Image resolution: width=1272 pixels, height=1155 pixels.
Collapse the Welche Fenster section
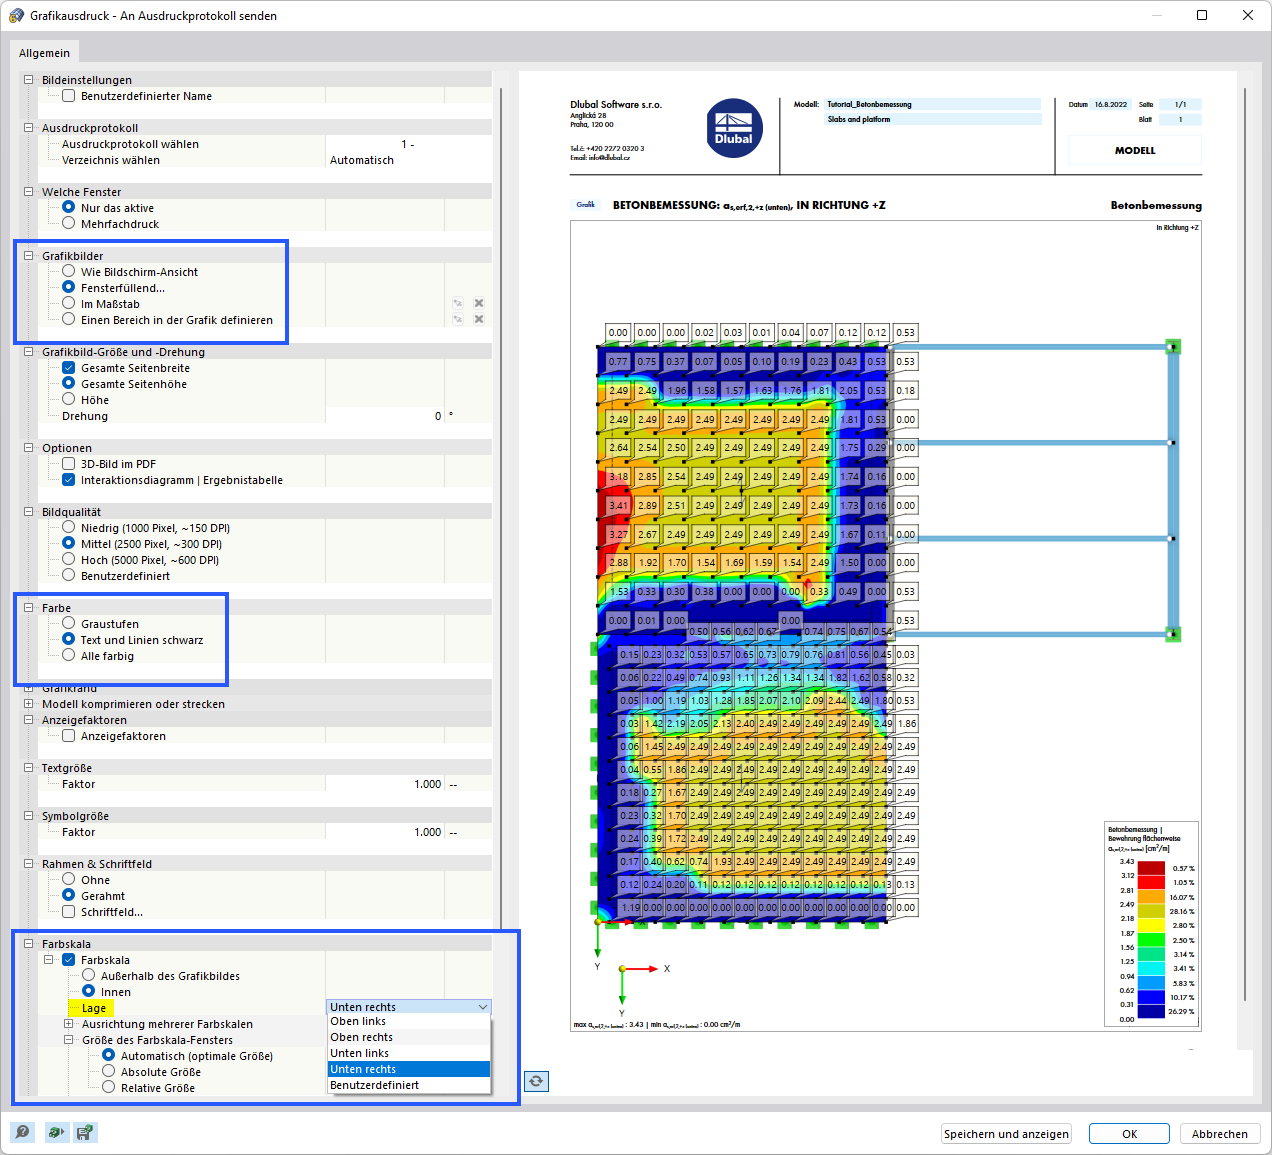(x=29, y=191)
